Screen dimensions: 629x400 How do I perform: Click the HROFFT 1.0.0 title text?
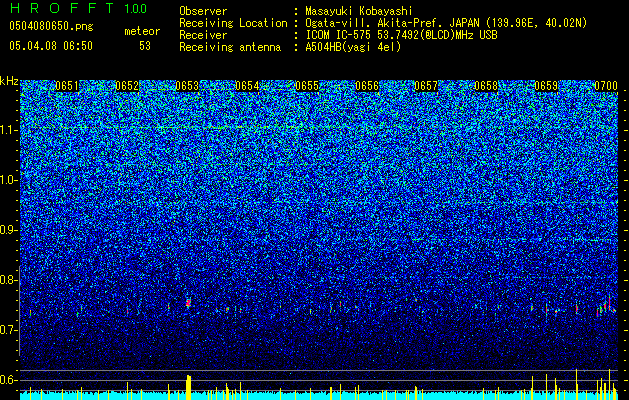tap(78, 8)
